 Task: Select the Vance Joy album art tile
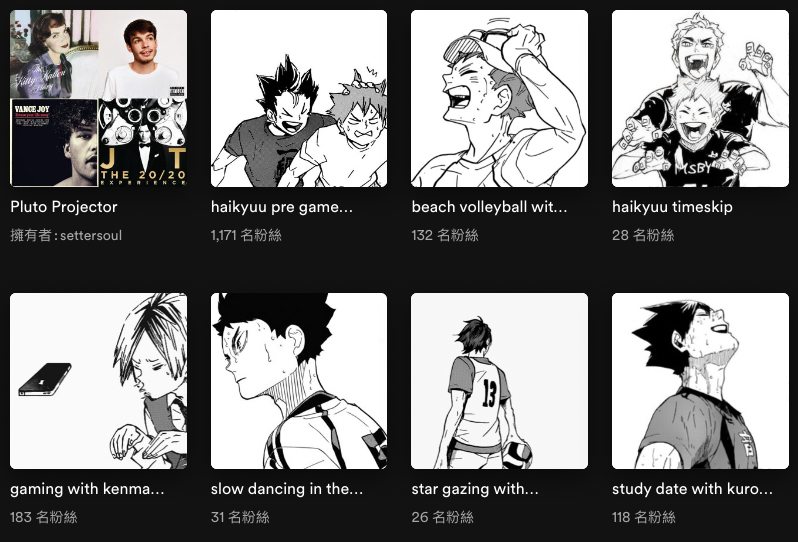[54, 142]
